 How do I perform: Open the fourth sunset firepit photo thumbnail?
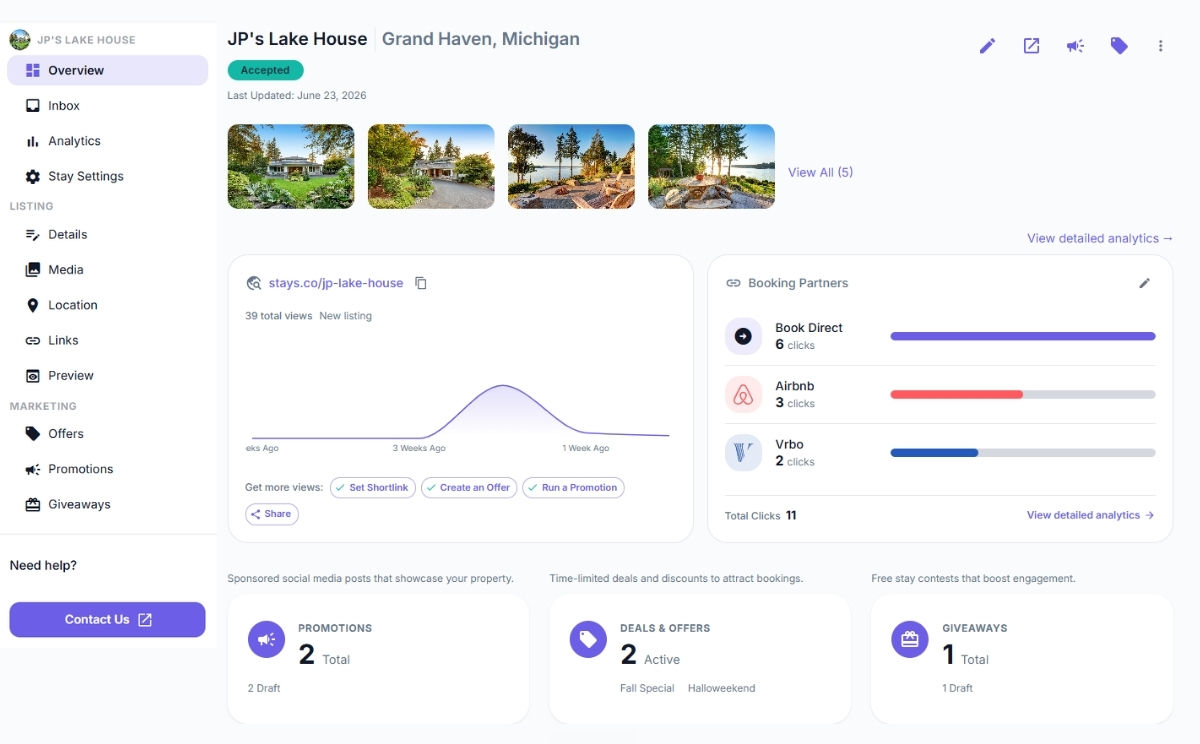click(x=711, y=166)
